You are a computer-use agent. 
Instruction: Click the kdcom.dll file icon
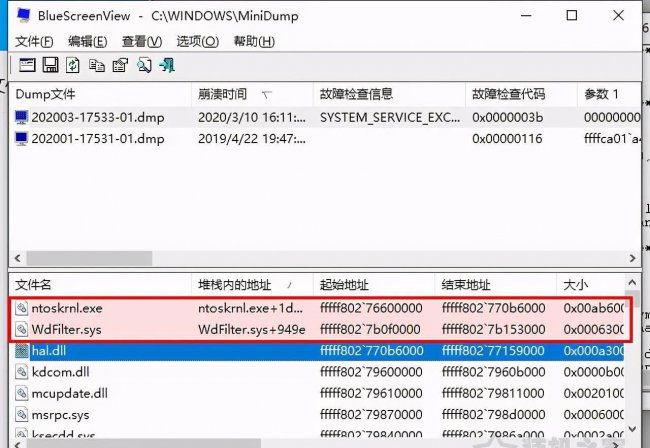(x=21, y=372)
